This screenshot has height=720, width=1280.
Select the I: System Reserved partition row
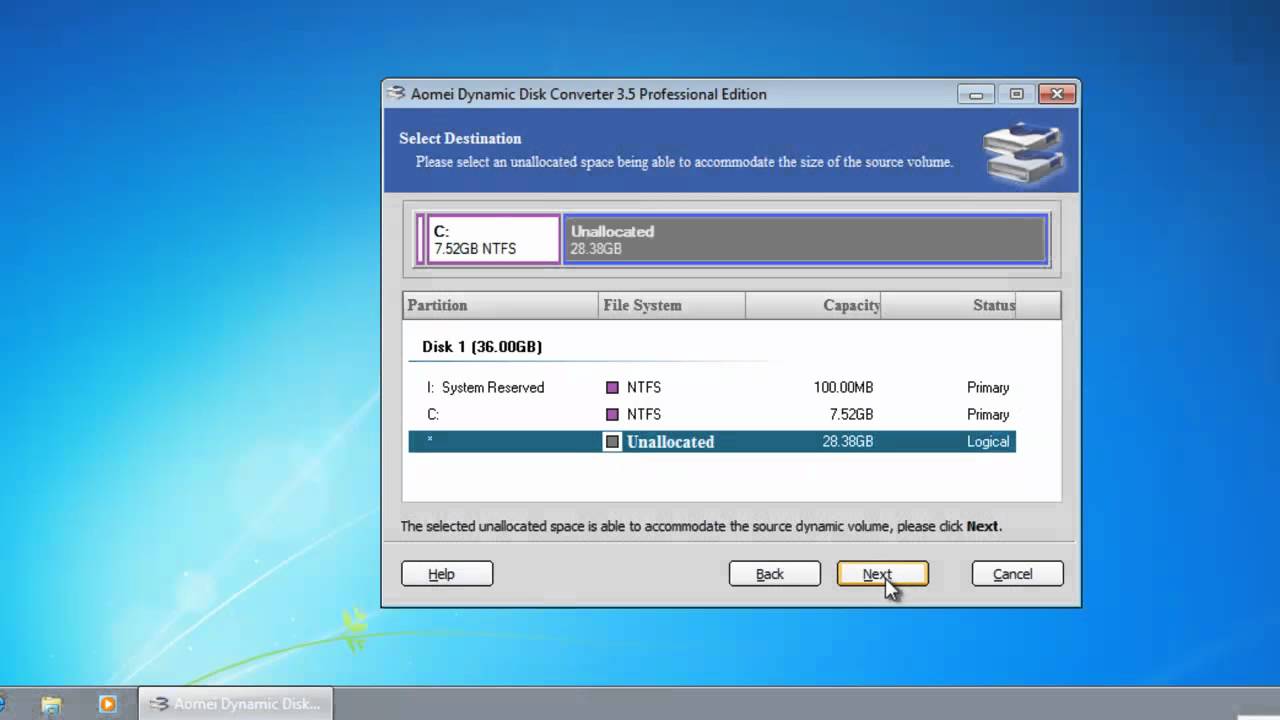tap(712, 387)
